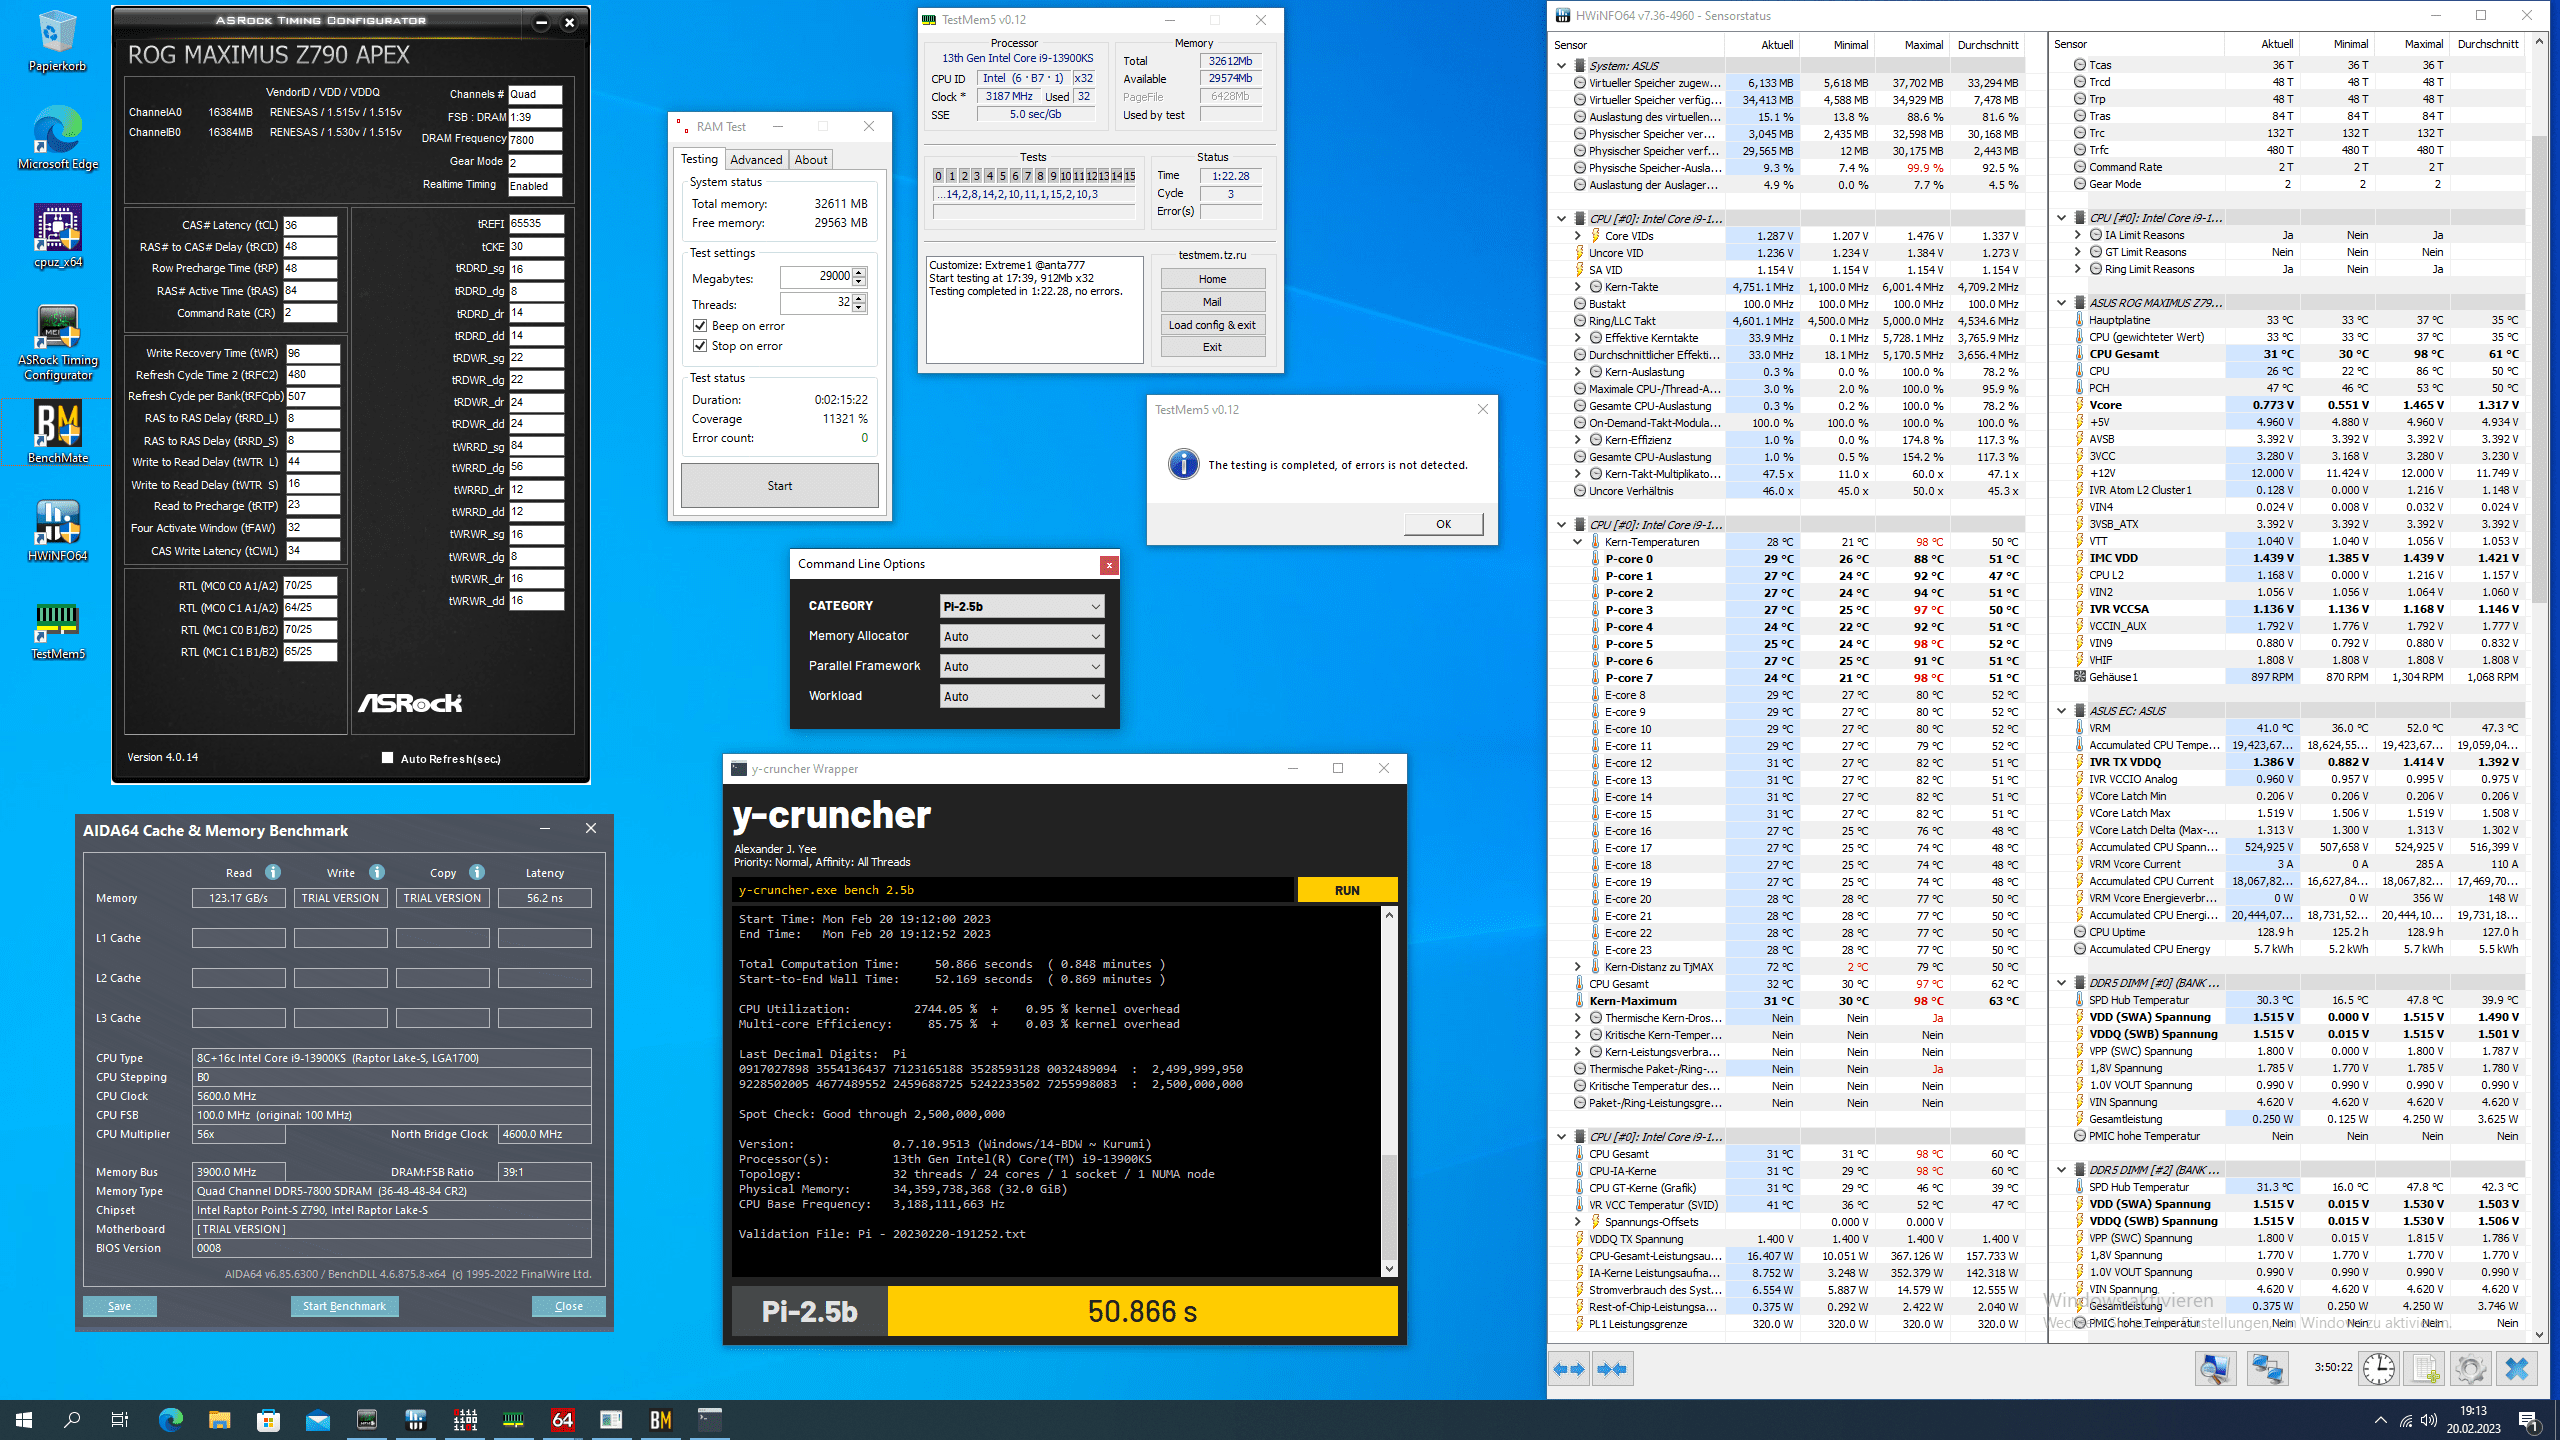This screenshot has height=1440, width=2560.
Task: Open About tab in RAM Test
Action: 810,160
